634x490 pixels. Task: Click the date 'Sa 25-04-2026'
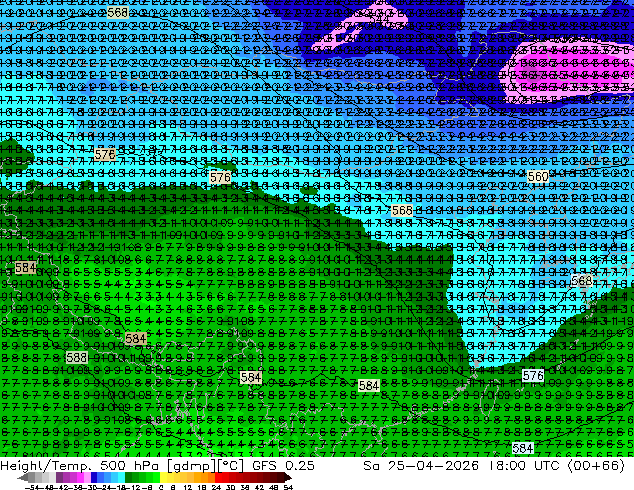click(421, 466)
